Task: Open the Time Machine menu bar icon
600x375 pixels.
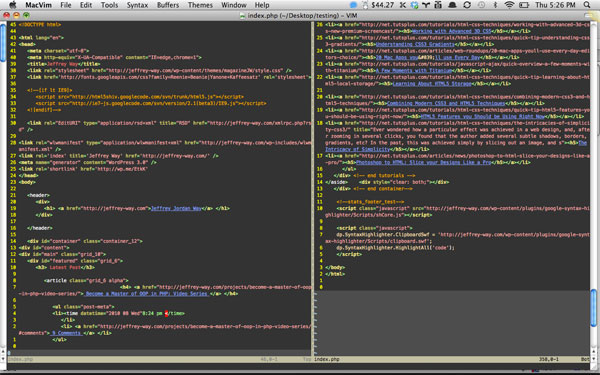Action: (x=481, y=5)
